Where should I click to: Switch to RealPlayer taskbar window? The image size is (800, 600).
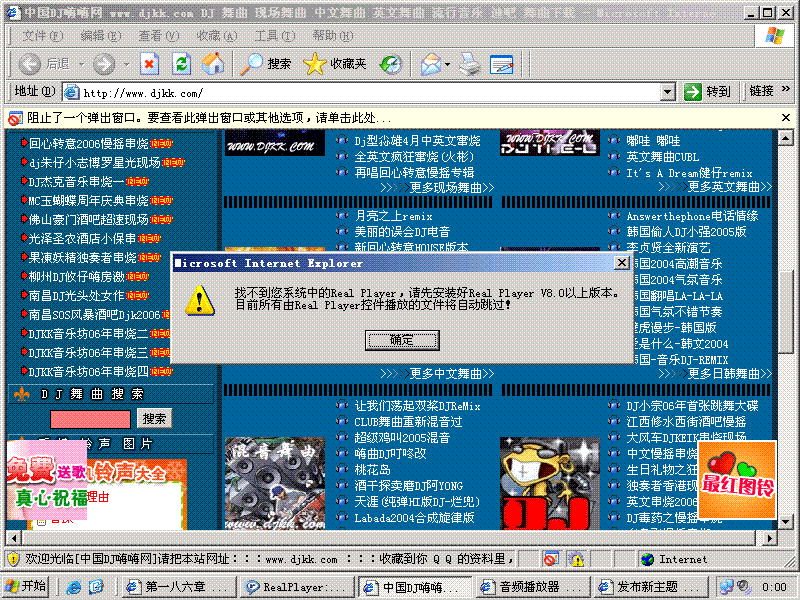[296, 587]
